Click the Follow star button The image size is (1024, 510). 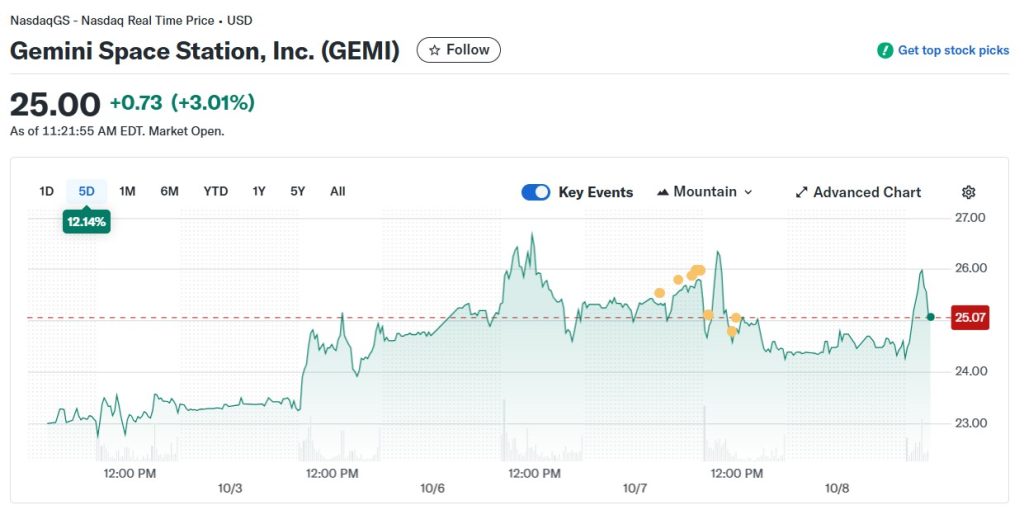(x=458, y=50)
